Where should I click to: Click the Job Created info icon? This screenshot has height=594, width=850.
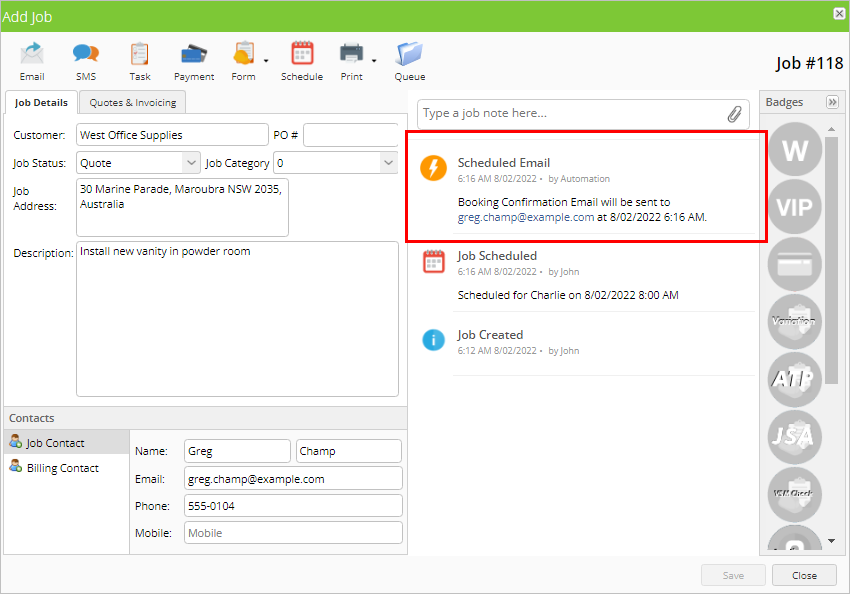pos(434,340)
